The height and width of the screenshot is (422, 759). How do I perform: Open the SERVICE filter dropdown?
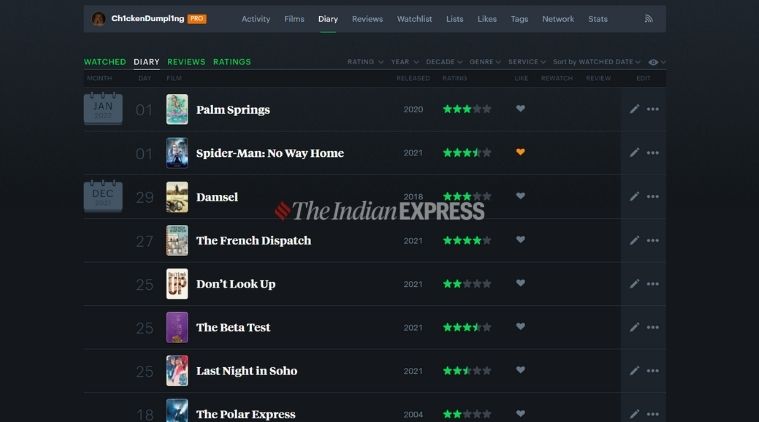click(x=527, y=62)
